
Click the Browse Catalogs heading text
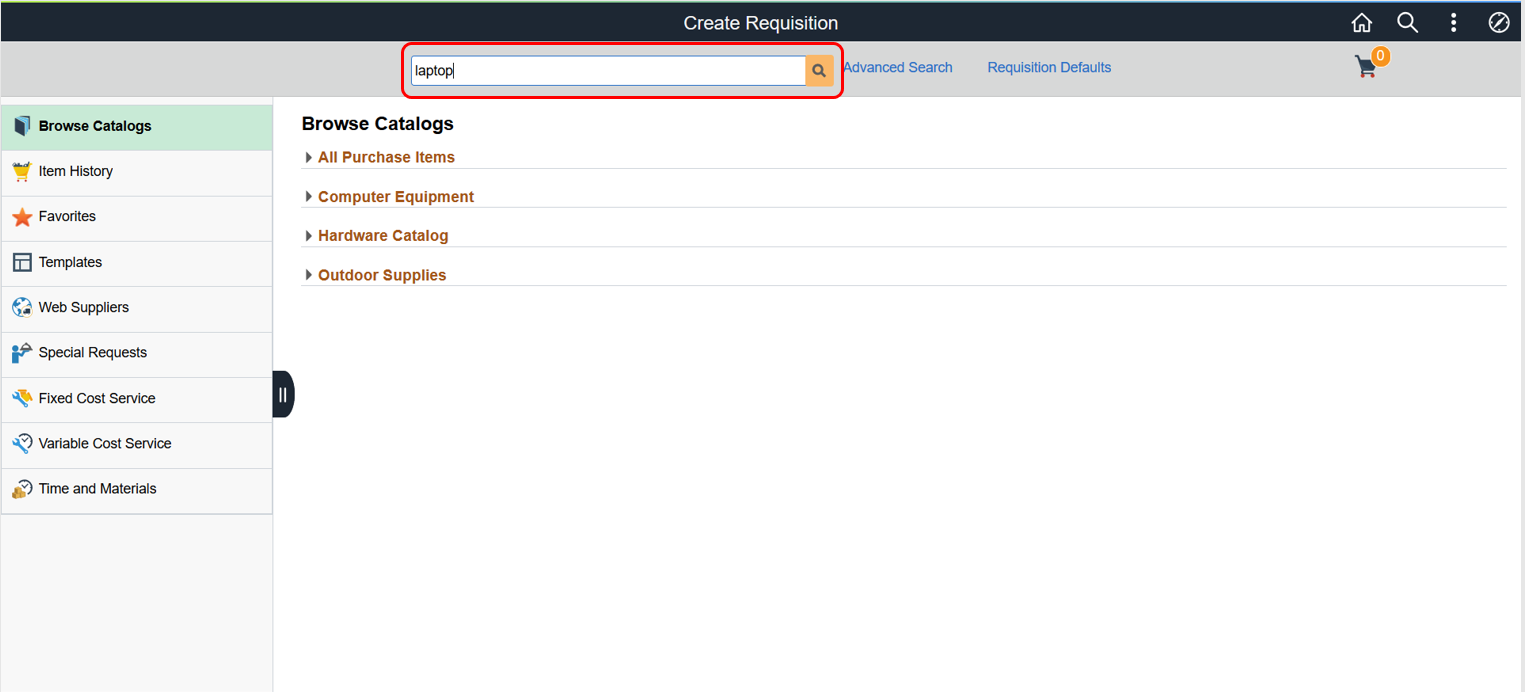tap(378, 124)
